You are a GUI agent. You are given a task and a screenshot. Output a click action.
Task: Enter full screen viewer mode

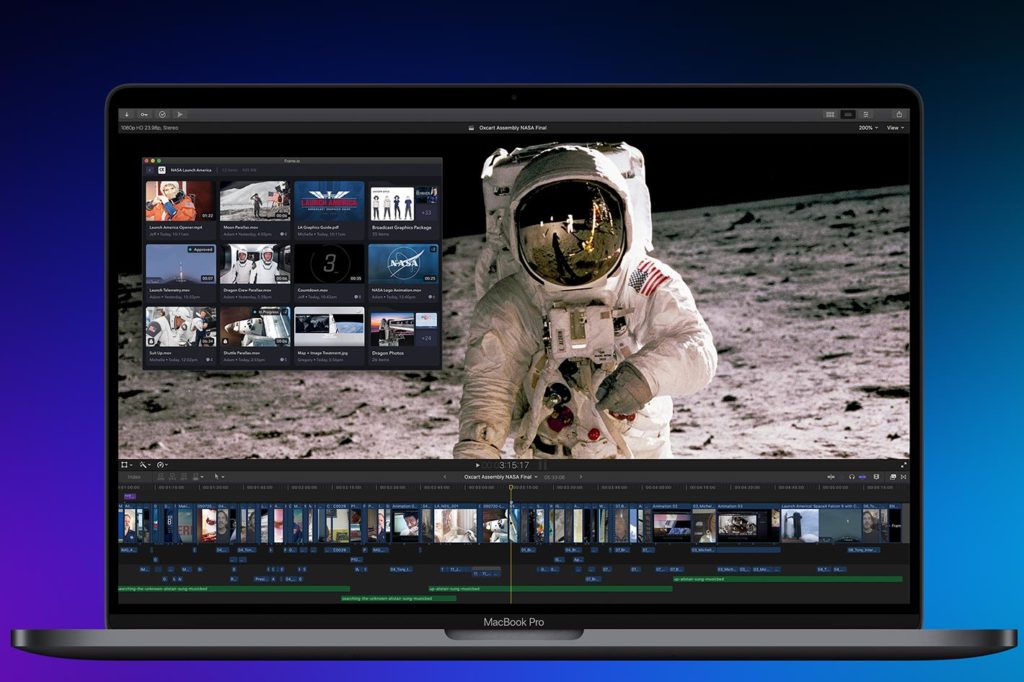pyautogui.click(x=903, y=465)
